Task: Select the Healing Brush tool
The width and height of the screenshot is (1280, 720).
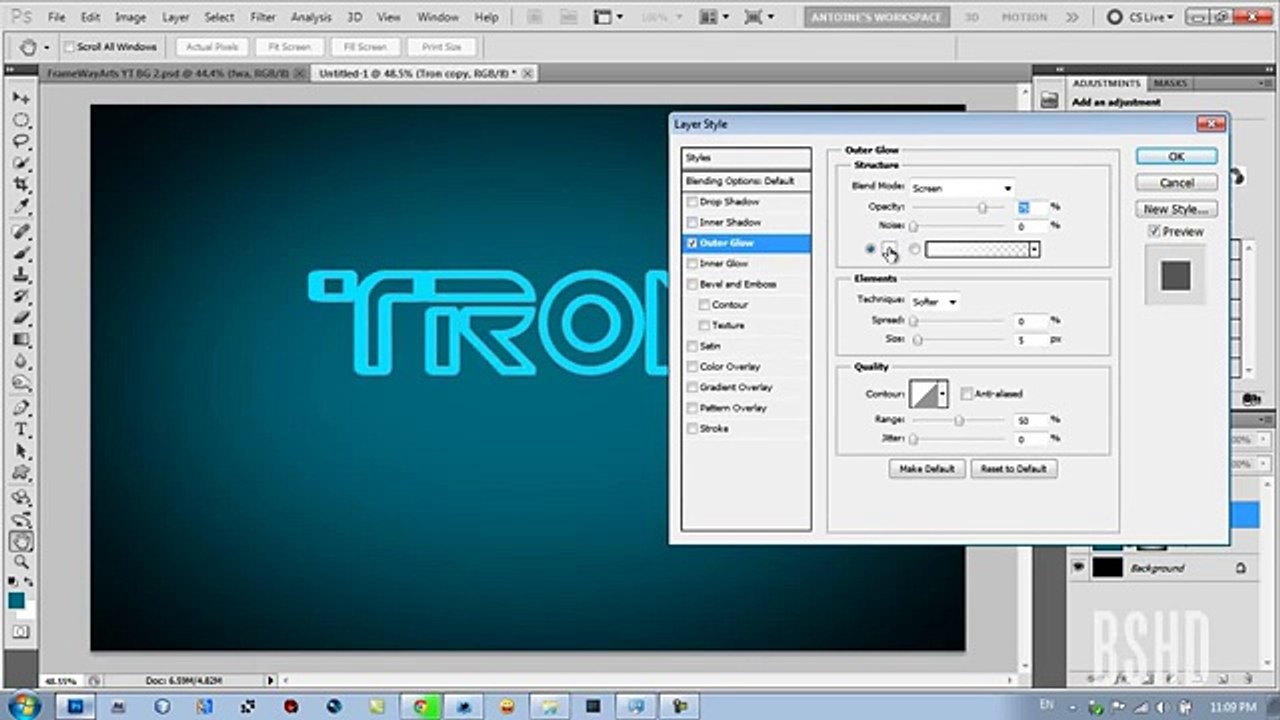Action: click(21, 232)
